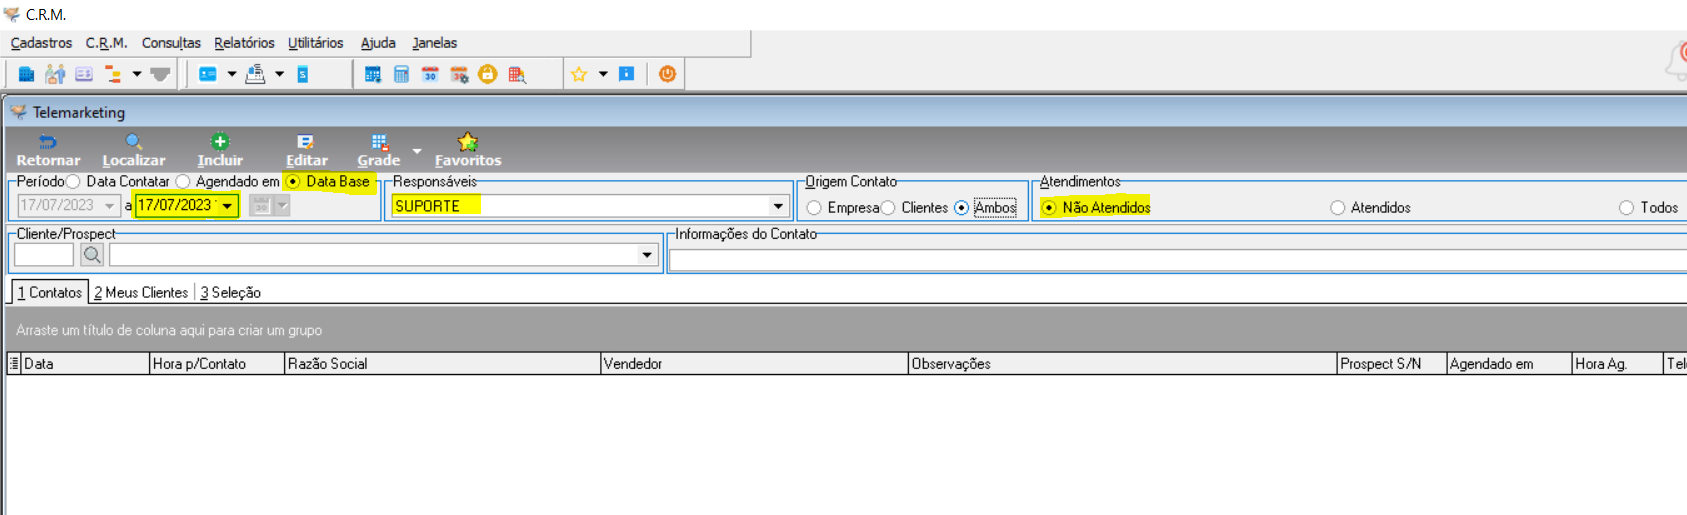Image resolution: width=1687 pixels, height=515 pixels.
Task: Select Clientes as contact origin
Action: 888,208
